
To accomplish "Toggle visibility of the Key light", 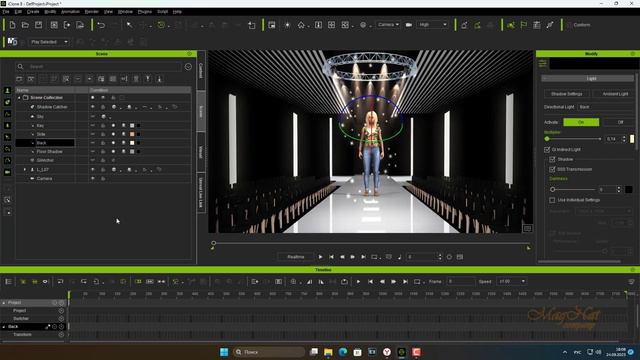I will pyautogui.click(x=93, y=125).
